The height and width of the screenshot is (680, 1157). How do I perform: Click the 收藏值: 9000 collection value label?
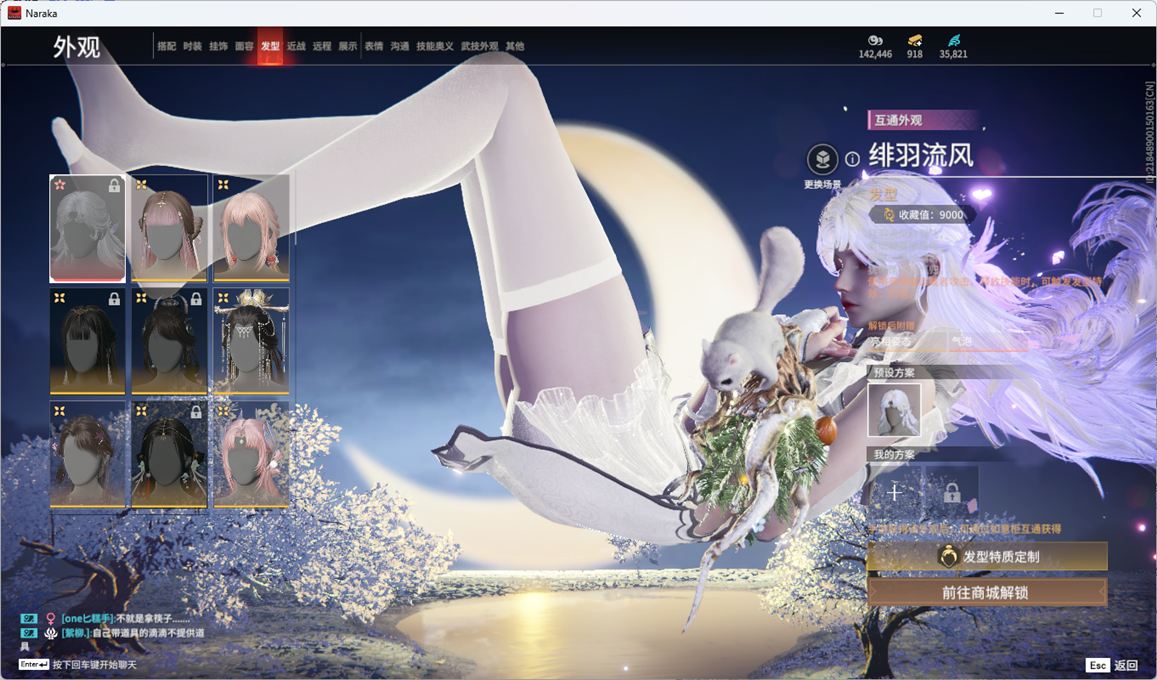click(x=922, y=215)
